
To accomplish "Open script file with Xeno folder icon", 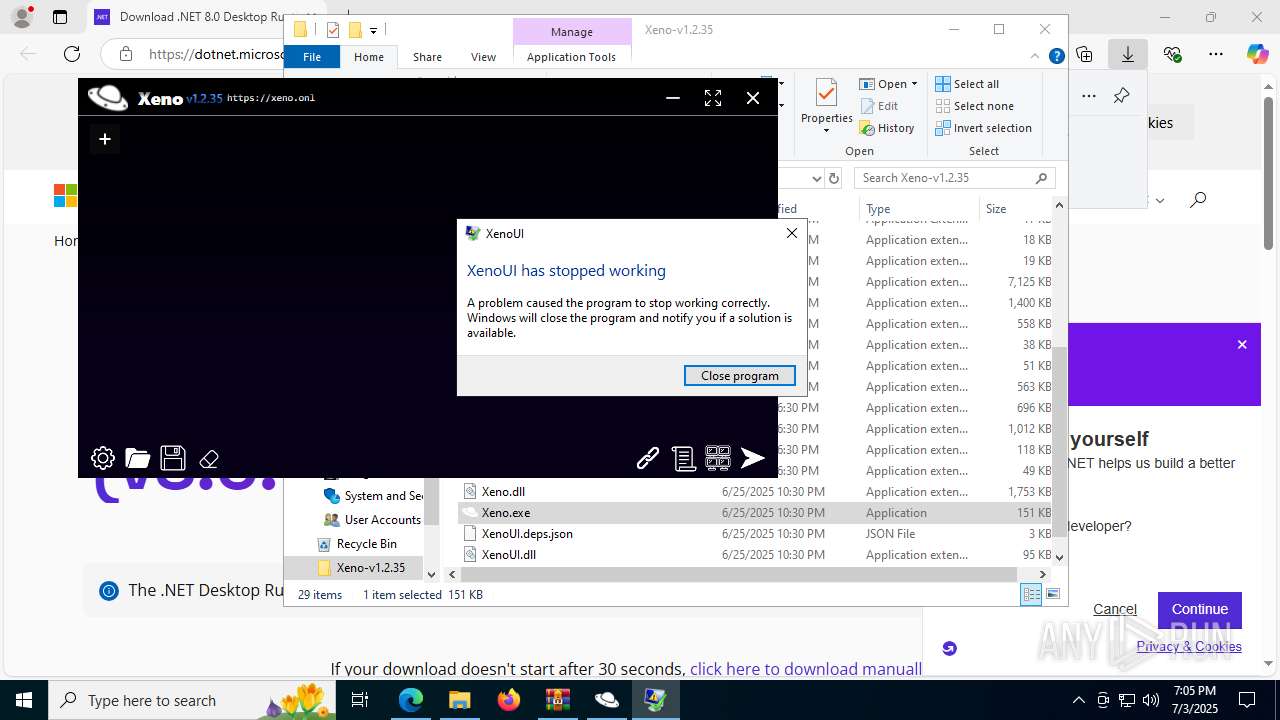I will coord(138,458).
